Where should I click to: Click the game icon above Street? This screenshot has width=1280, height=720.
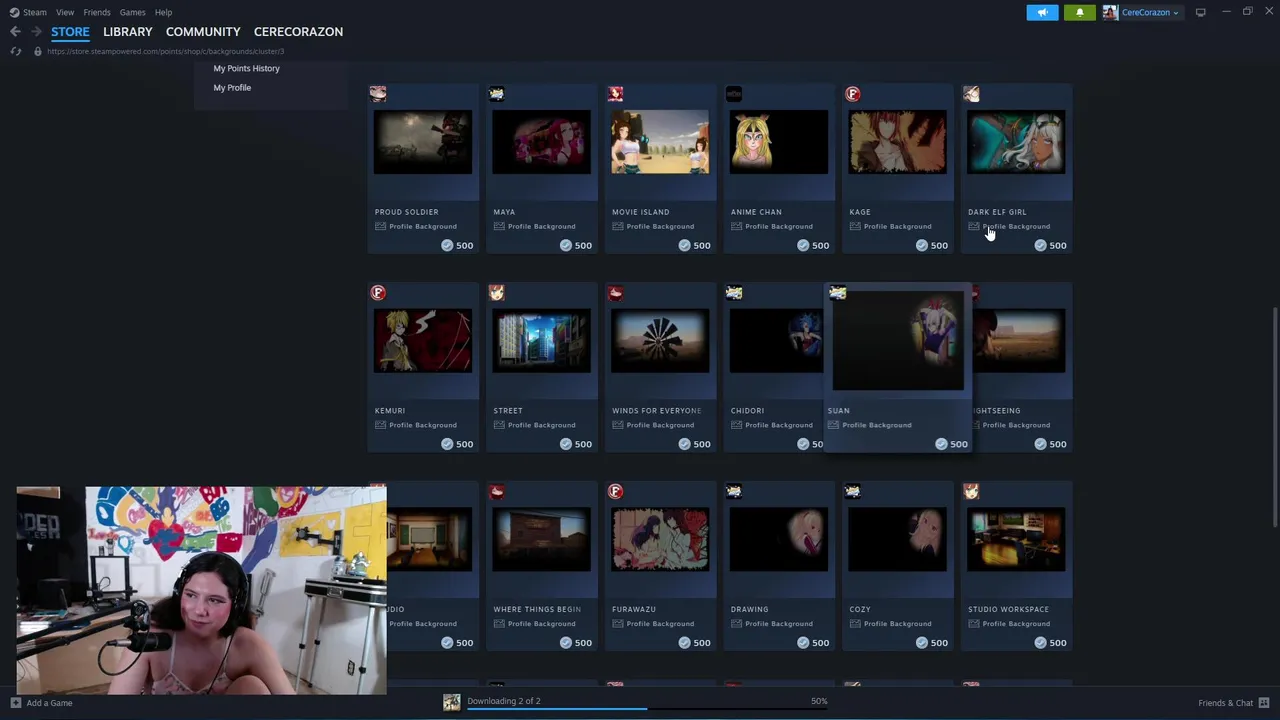(497, 293)
